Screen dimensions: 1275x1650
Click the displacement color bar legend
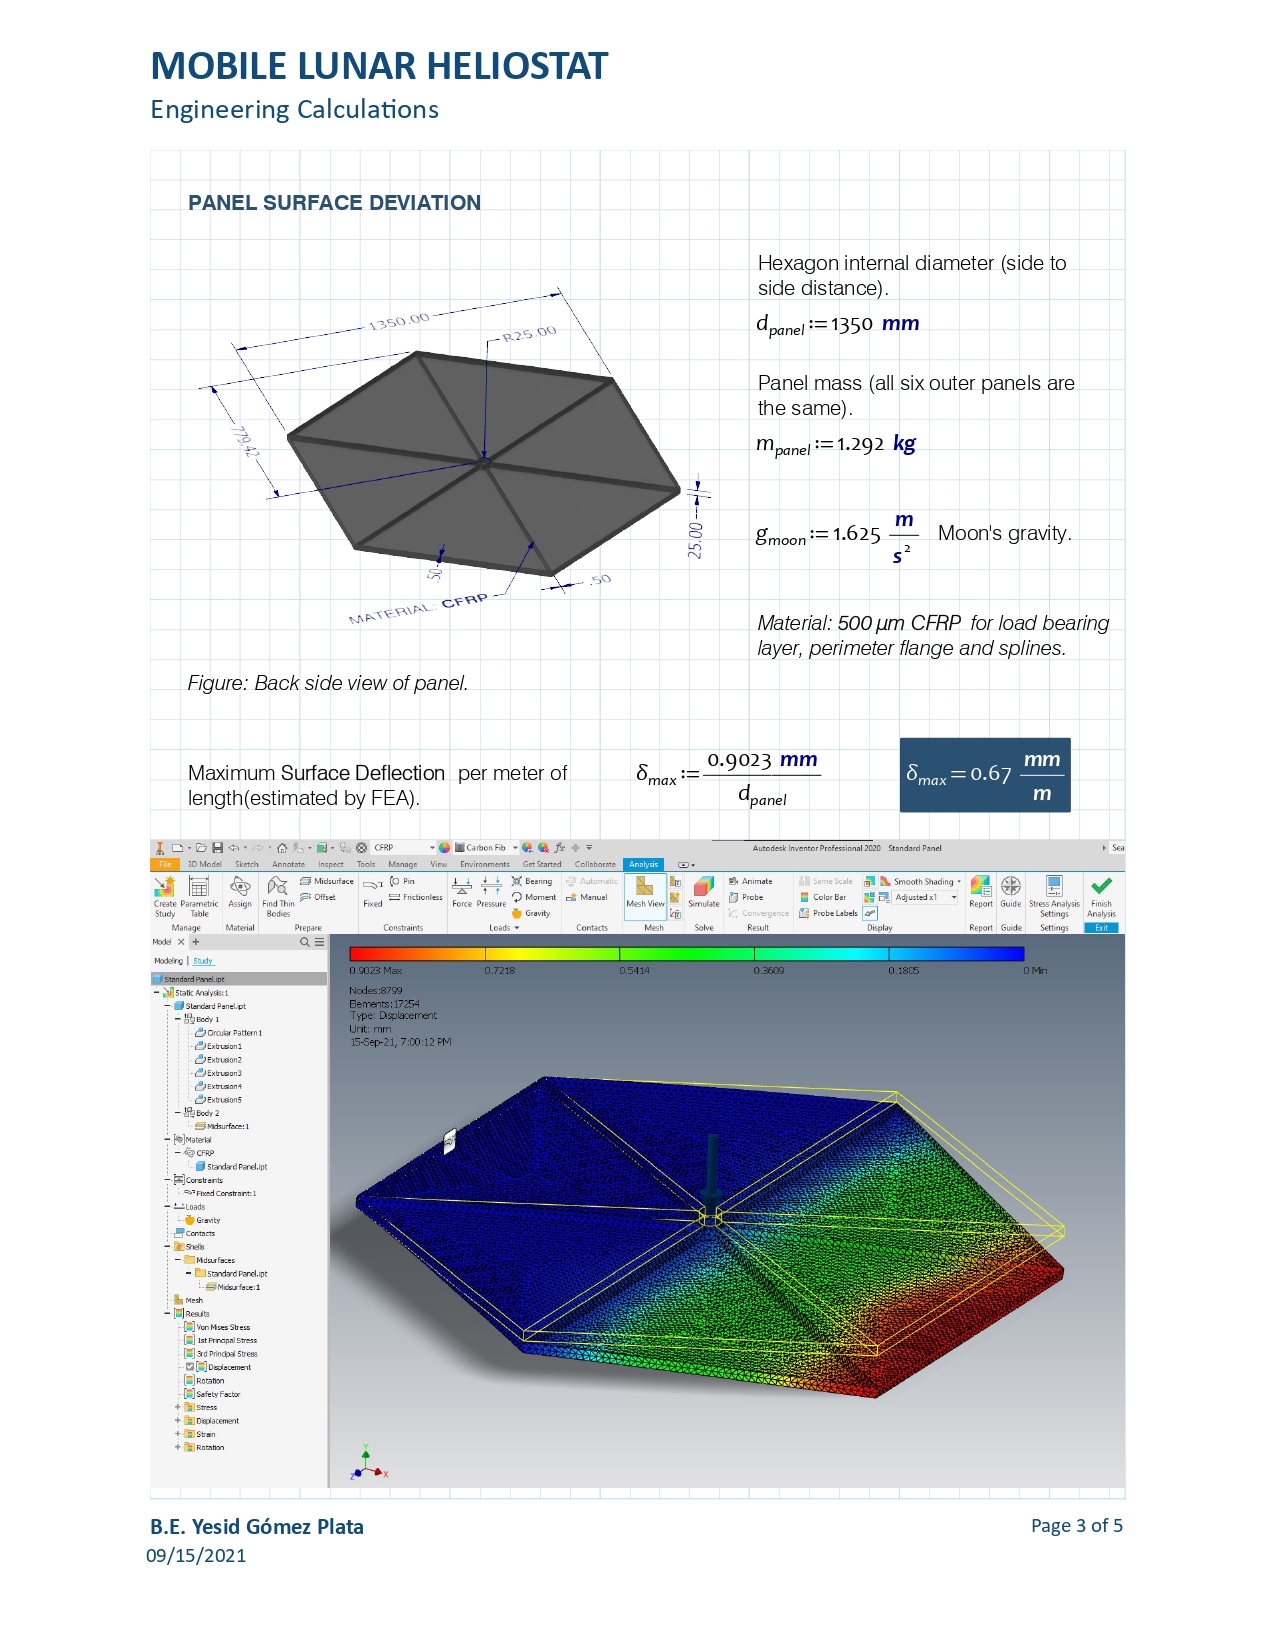point(687,953)
